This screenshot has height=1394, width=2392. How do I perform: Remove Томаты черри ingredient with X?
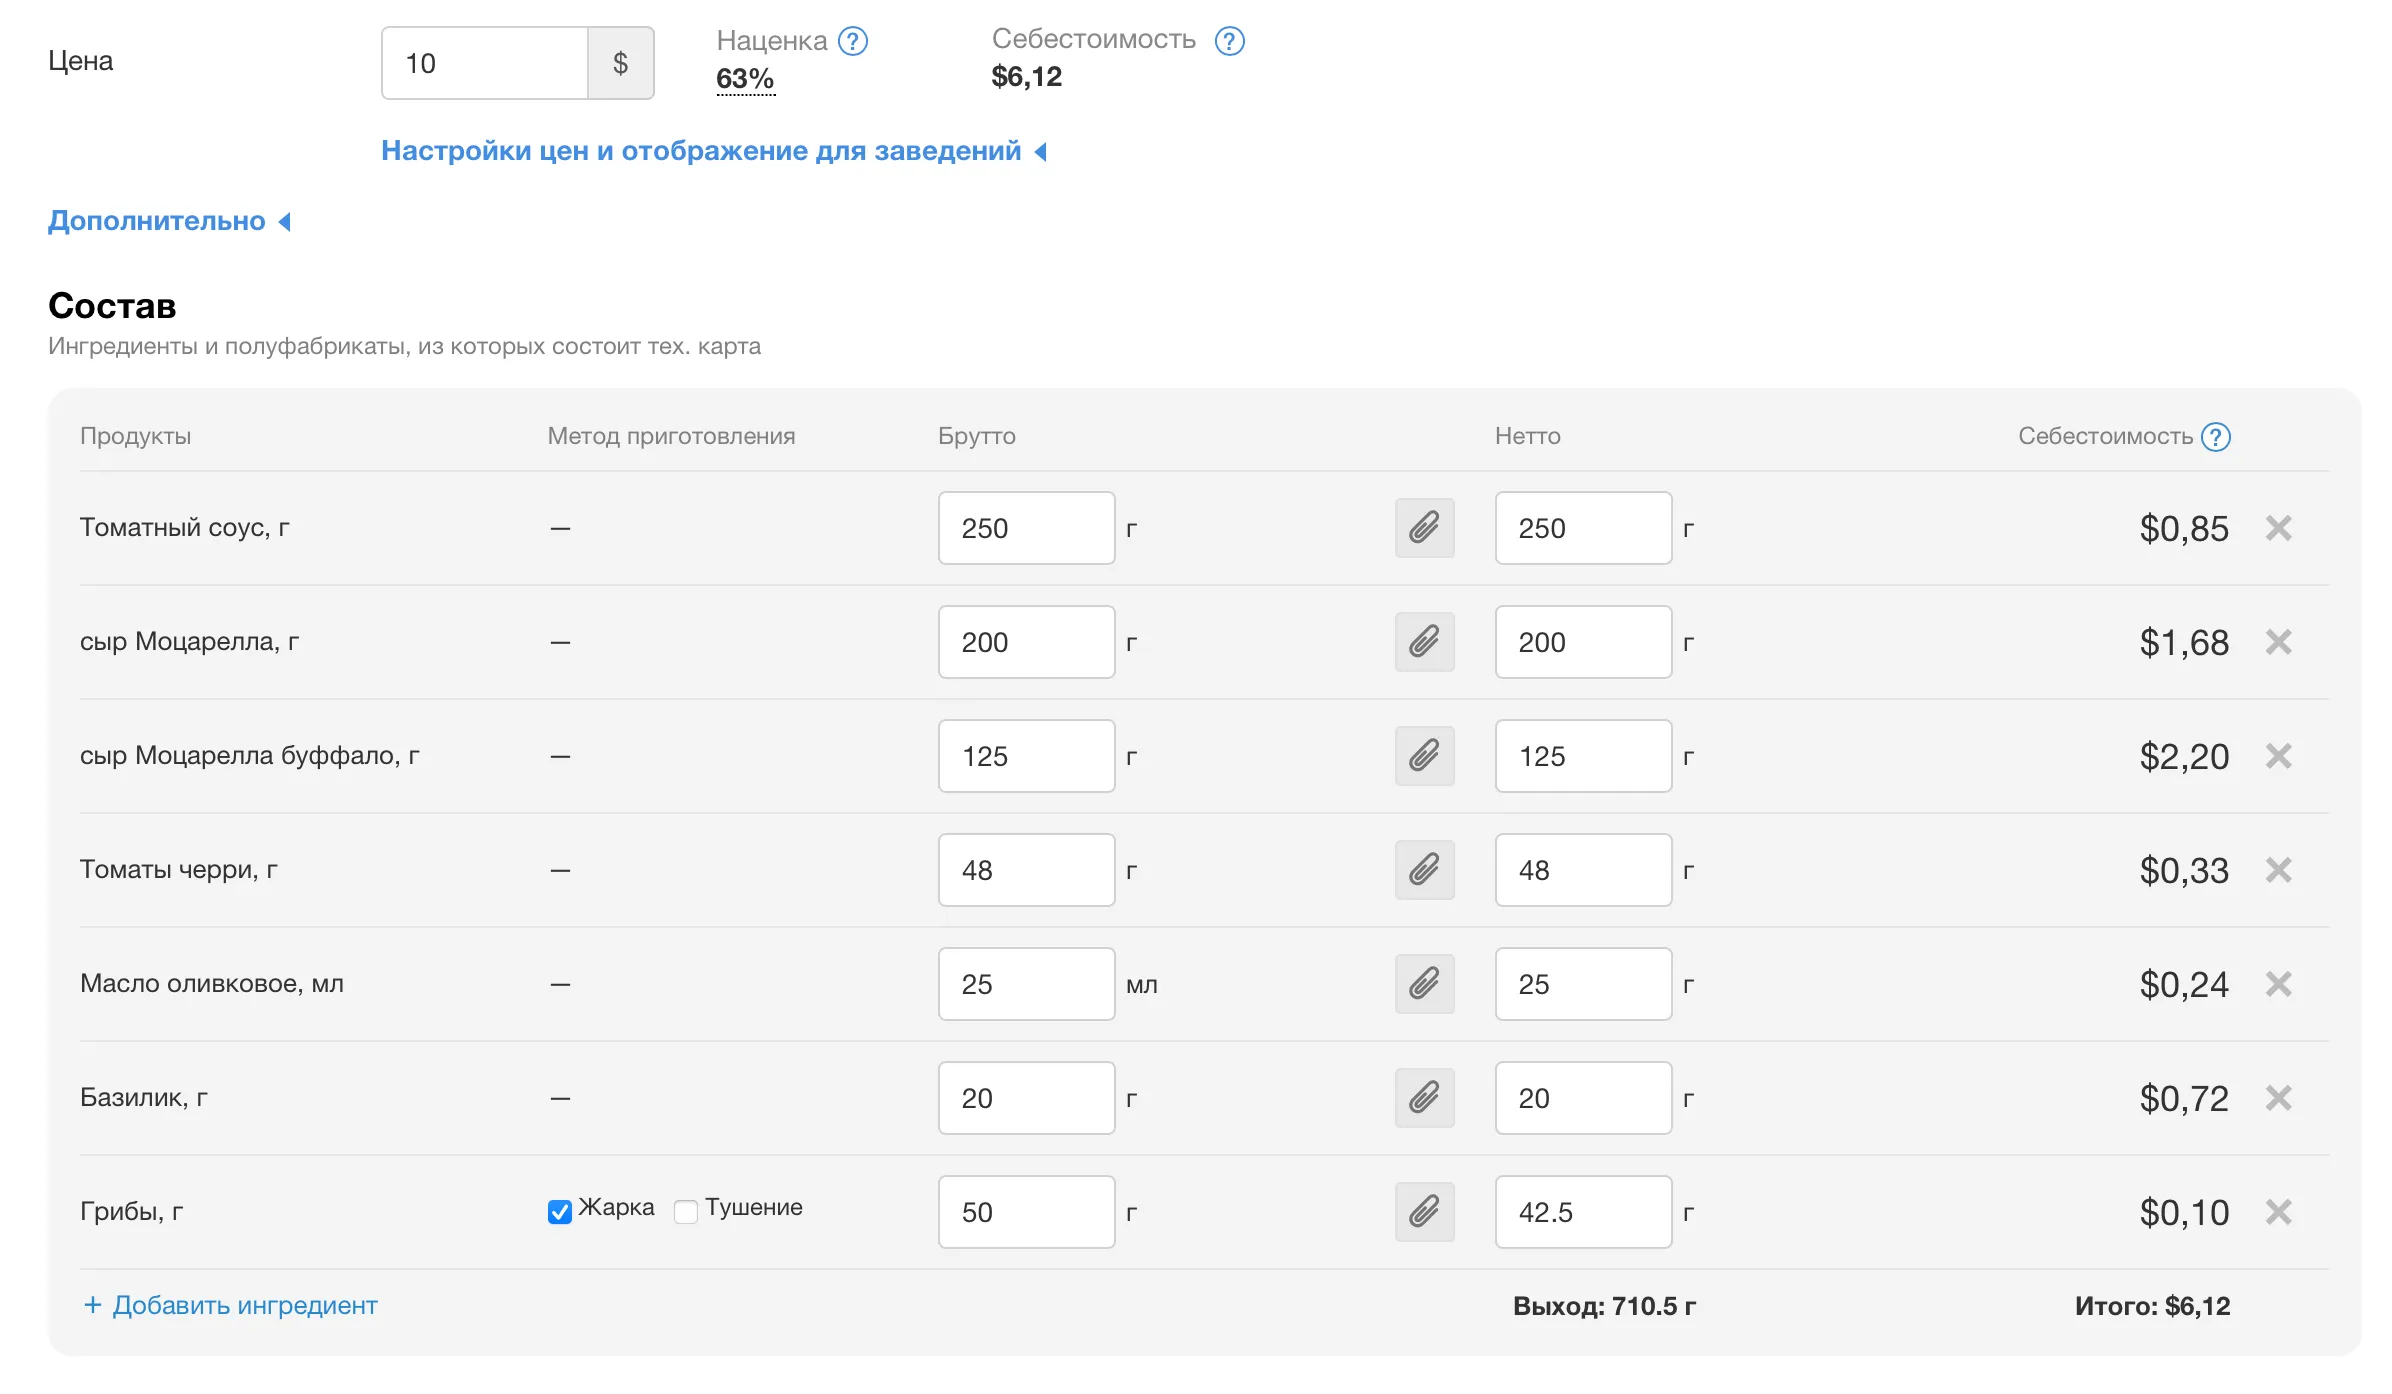2278,870
